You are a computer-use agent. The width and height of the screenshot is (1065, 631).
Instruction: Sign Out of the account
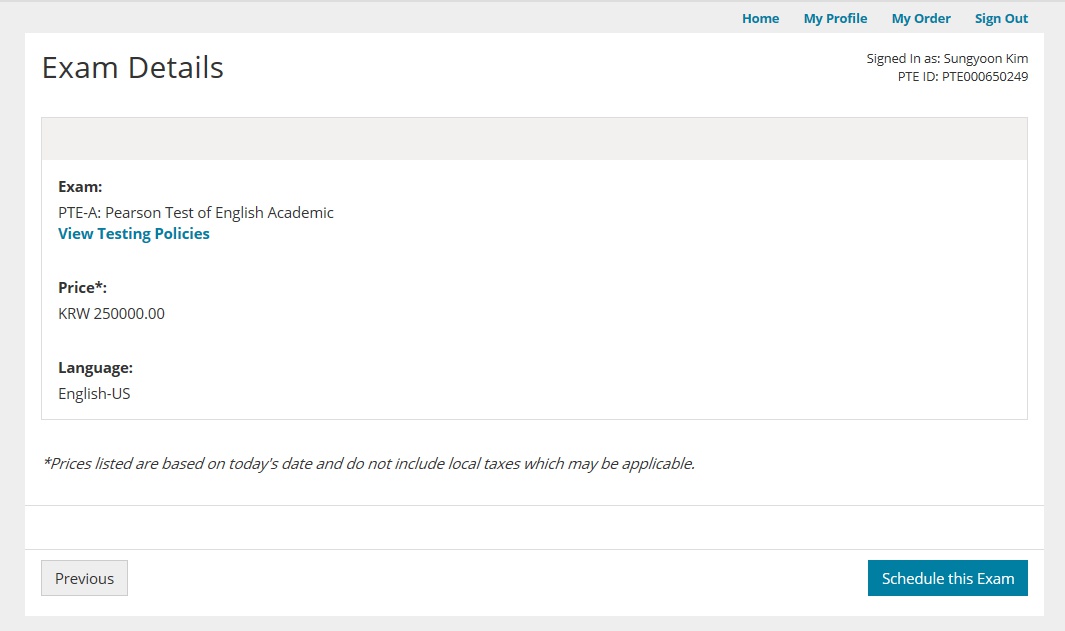tap(1001, 18)
